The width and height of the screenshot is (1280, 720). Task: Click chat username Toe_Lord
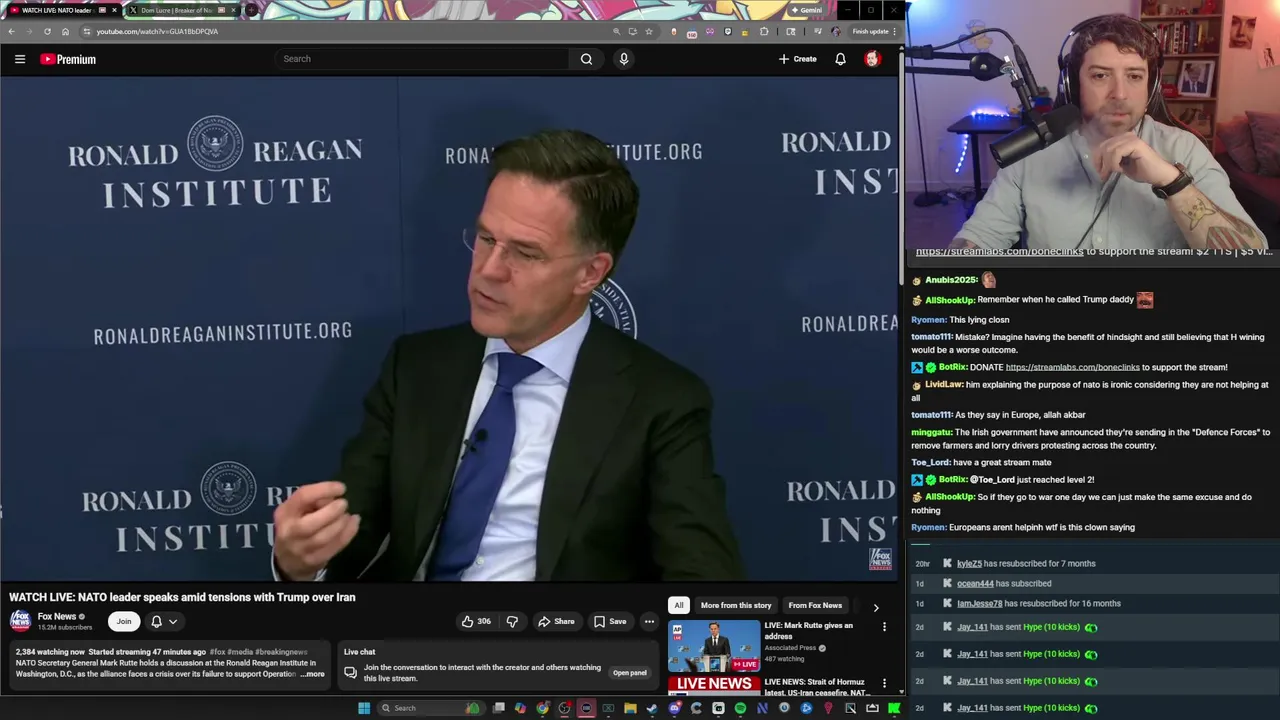[929, 462]
